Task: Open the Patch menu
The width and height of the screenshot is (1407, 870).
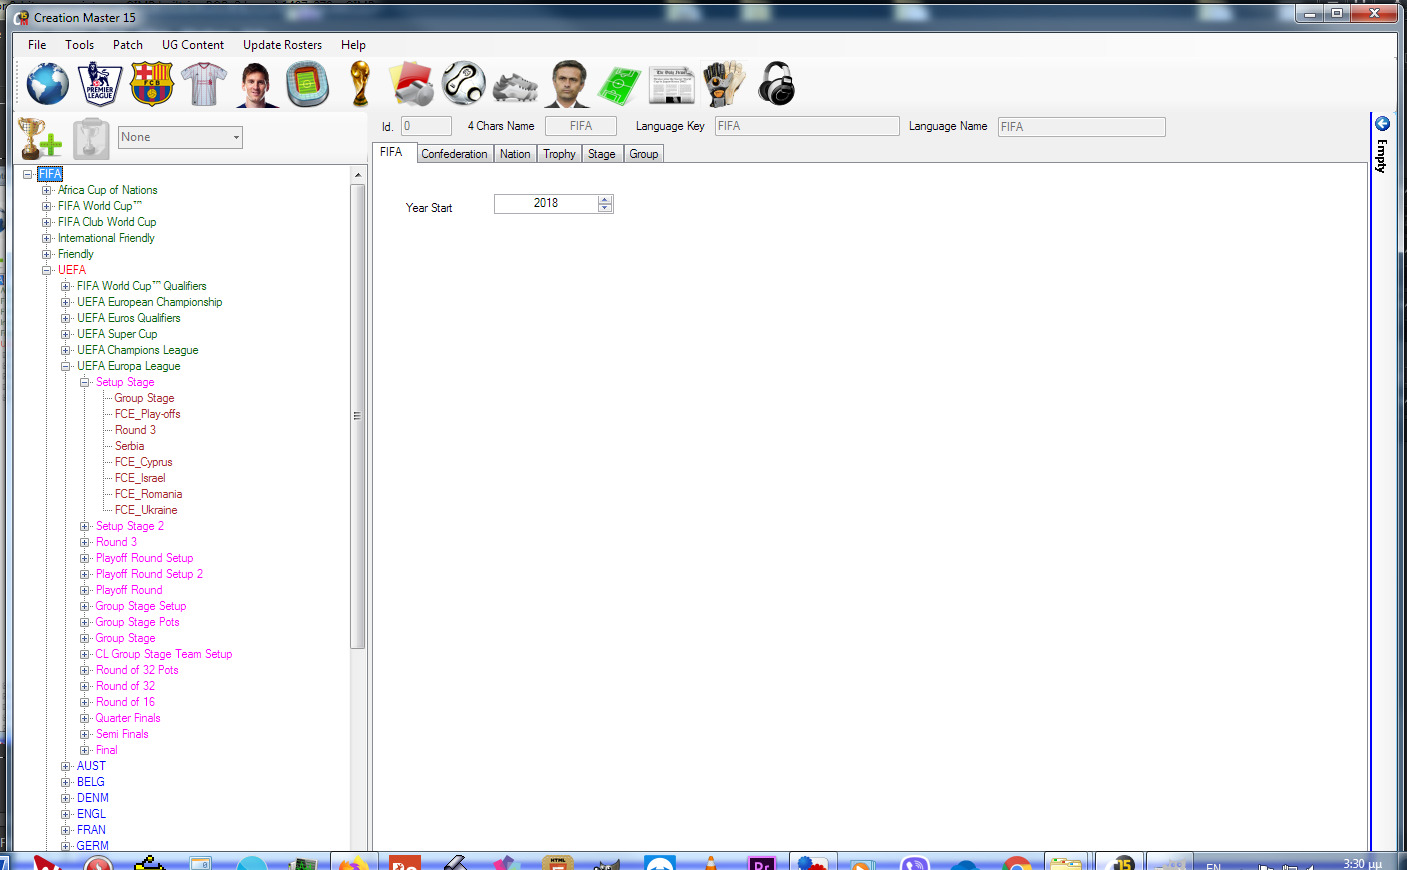Action: tap(128, 45)
